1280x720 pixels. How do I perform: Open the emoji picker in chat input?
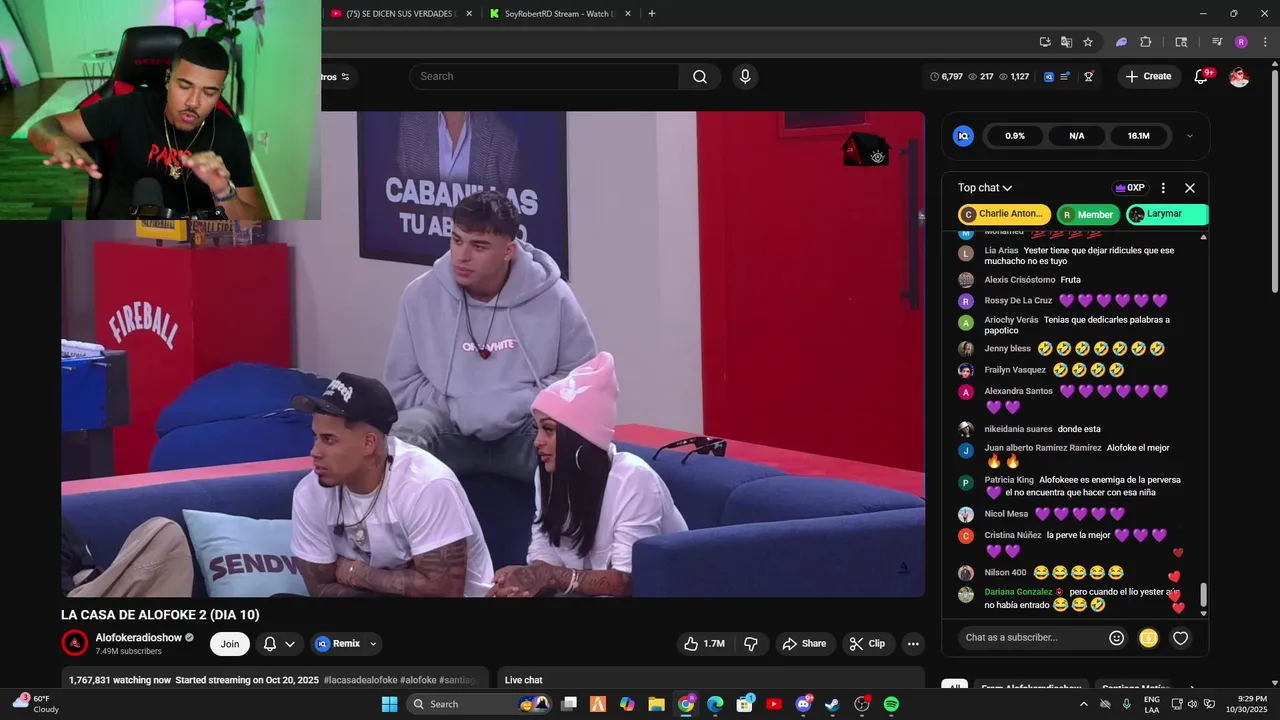click(1117, 638)
